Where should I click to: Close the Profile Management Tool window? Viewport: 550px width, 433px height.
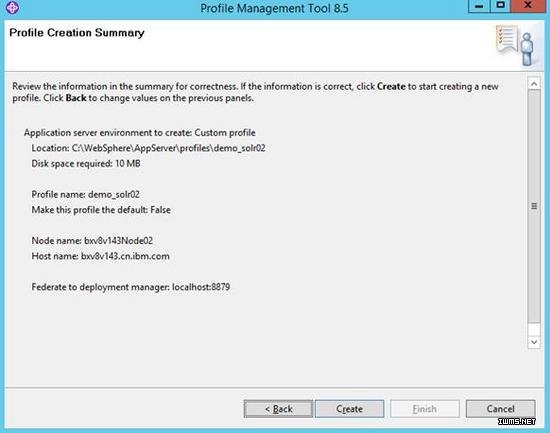(x=528, y=6)
